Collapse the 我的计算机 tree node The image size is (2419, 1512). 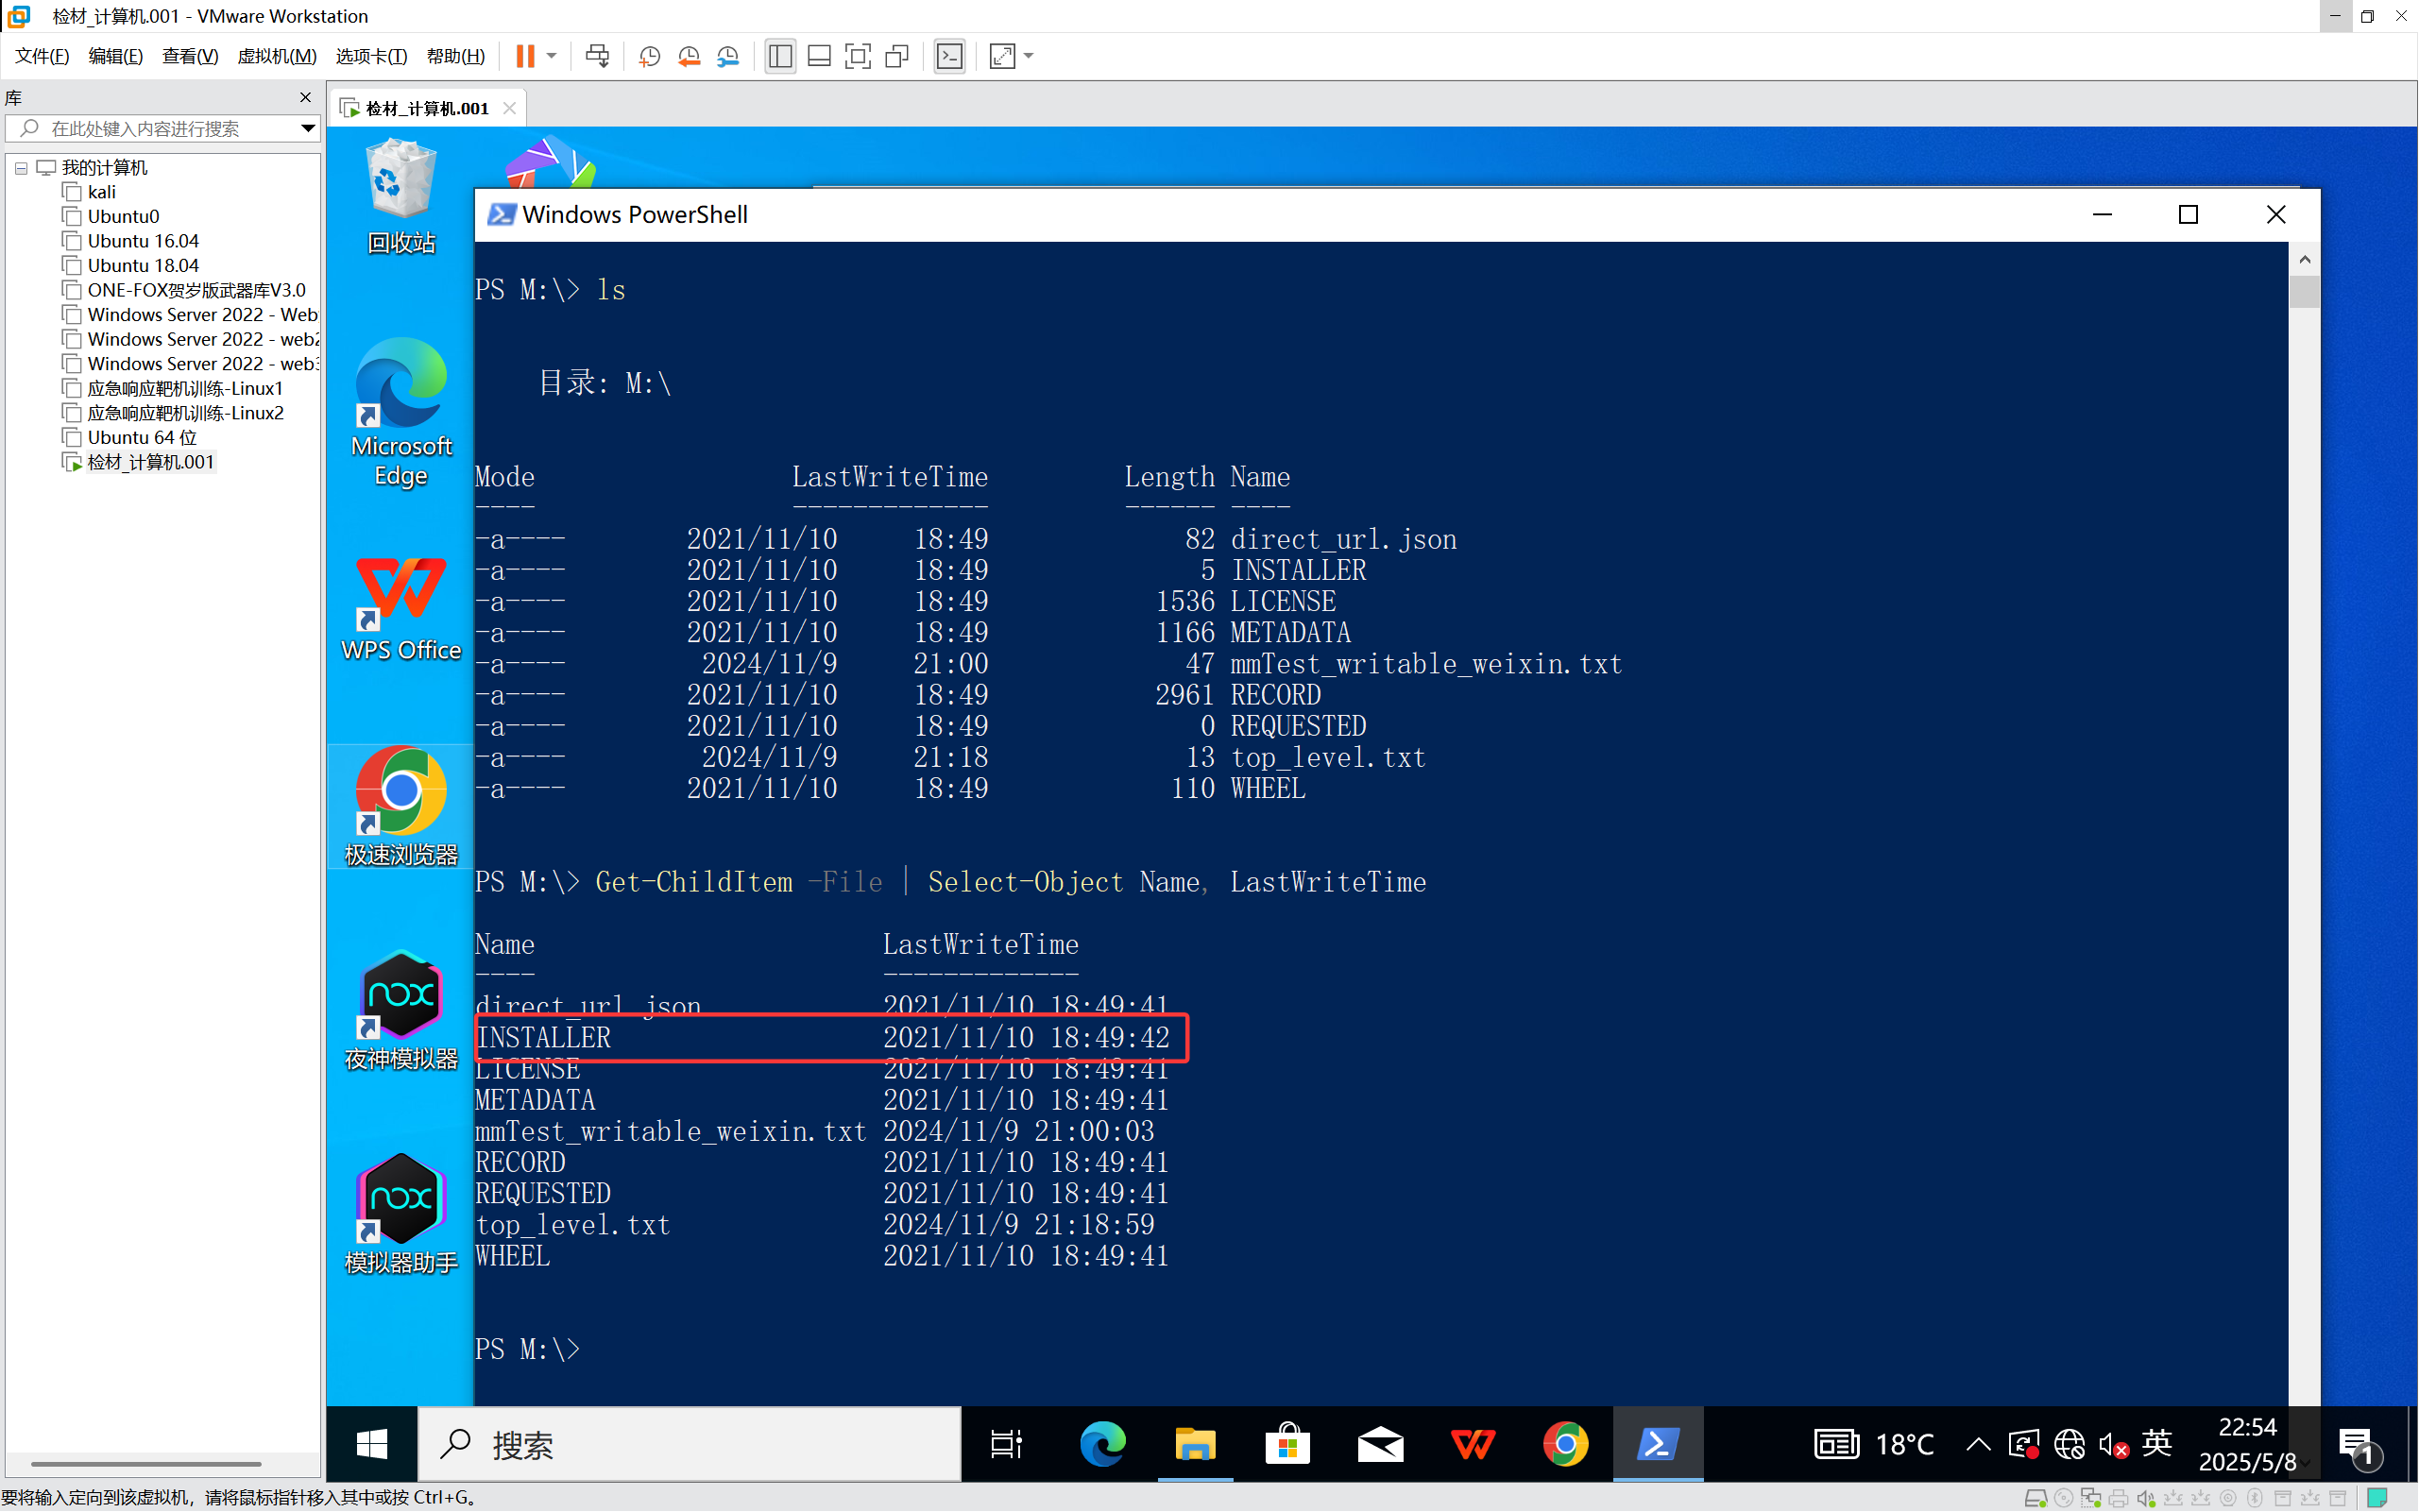coord(21,168)
